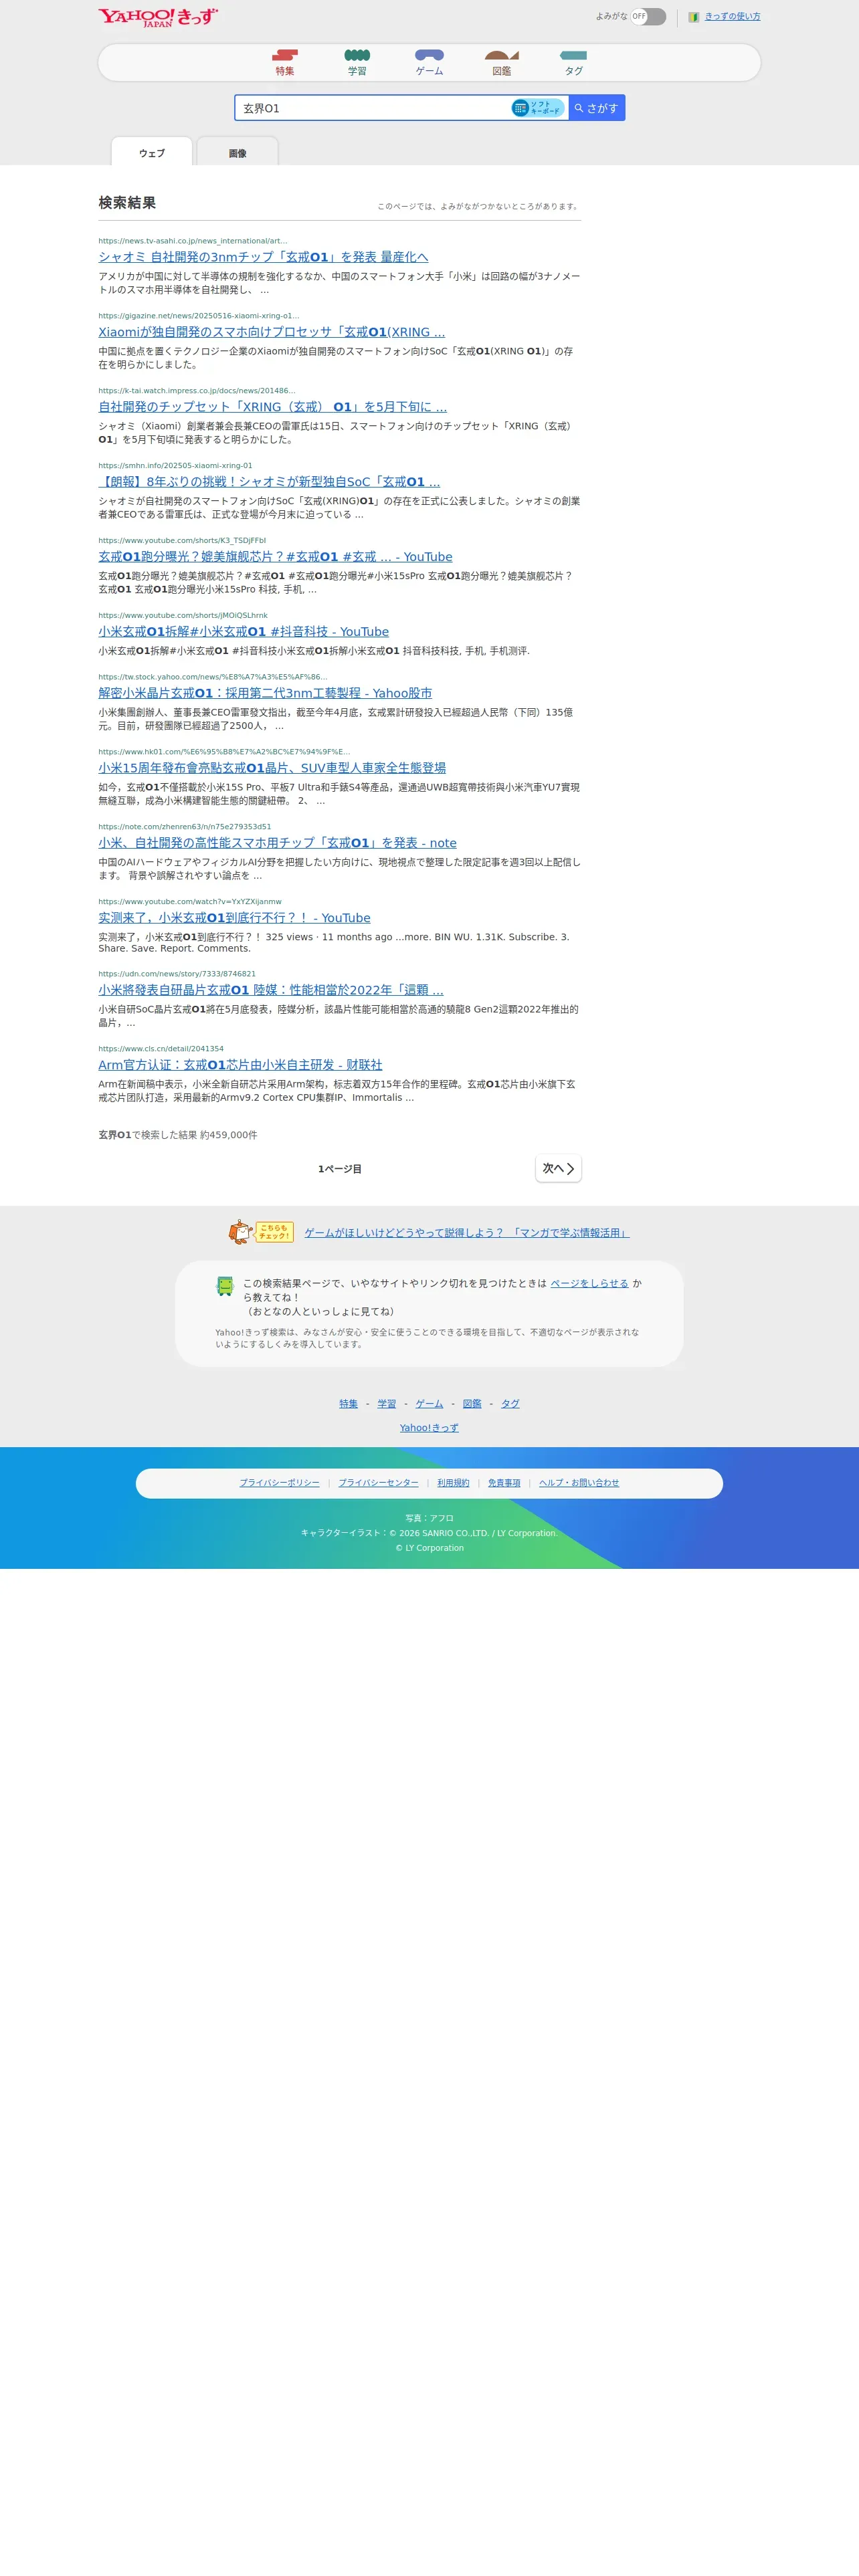The width and height of the screenshot is (859, 2576).
Task: Open the 玄戒O1跑分曝光 YouTube result
Action: pyautogui.click(x=275, y=557)
